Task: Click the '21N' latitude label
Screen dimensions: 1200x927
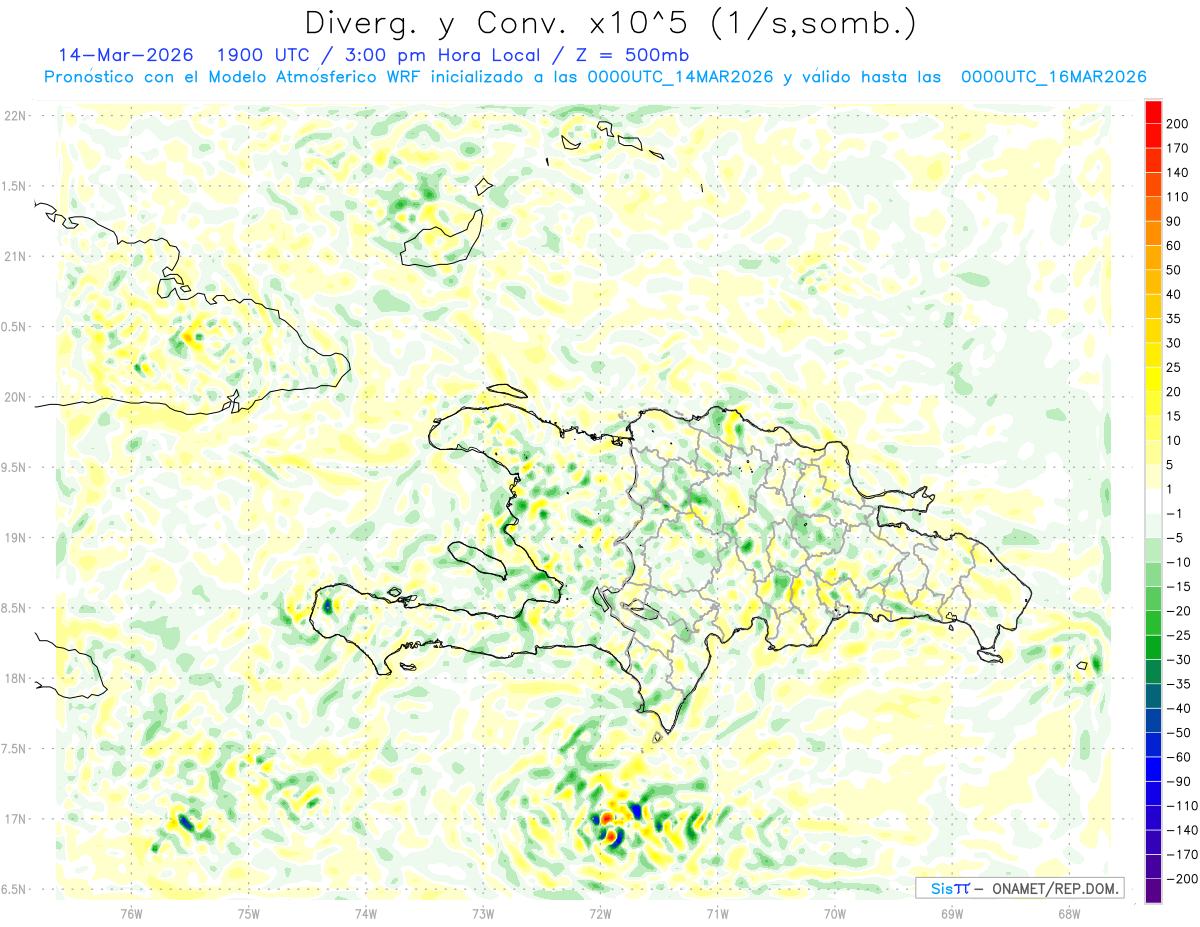Action: point(14,257)
